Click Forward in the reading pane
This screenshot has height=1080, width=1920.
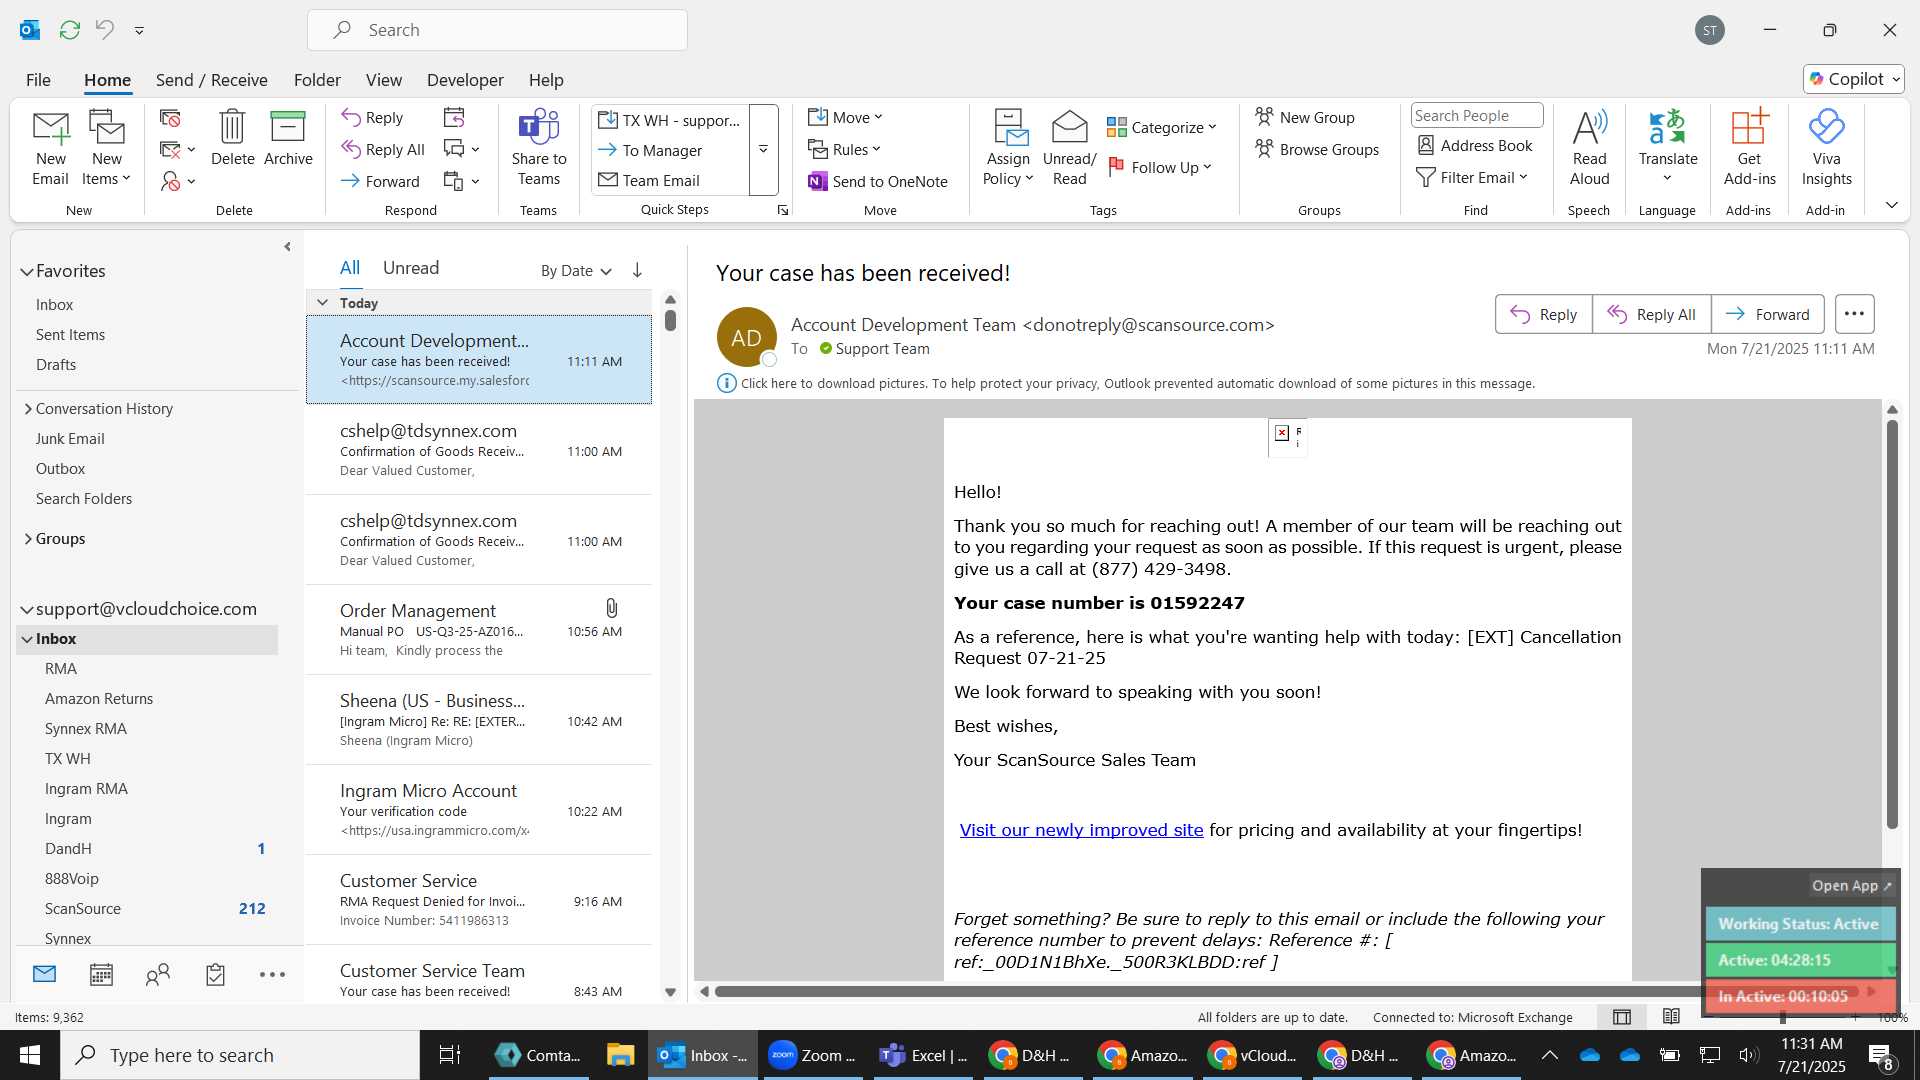pyautogui.click(x=1768, y=314)
